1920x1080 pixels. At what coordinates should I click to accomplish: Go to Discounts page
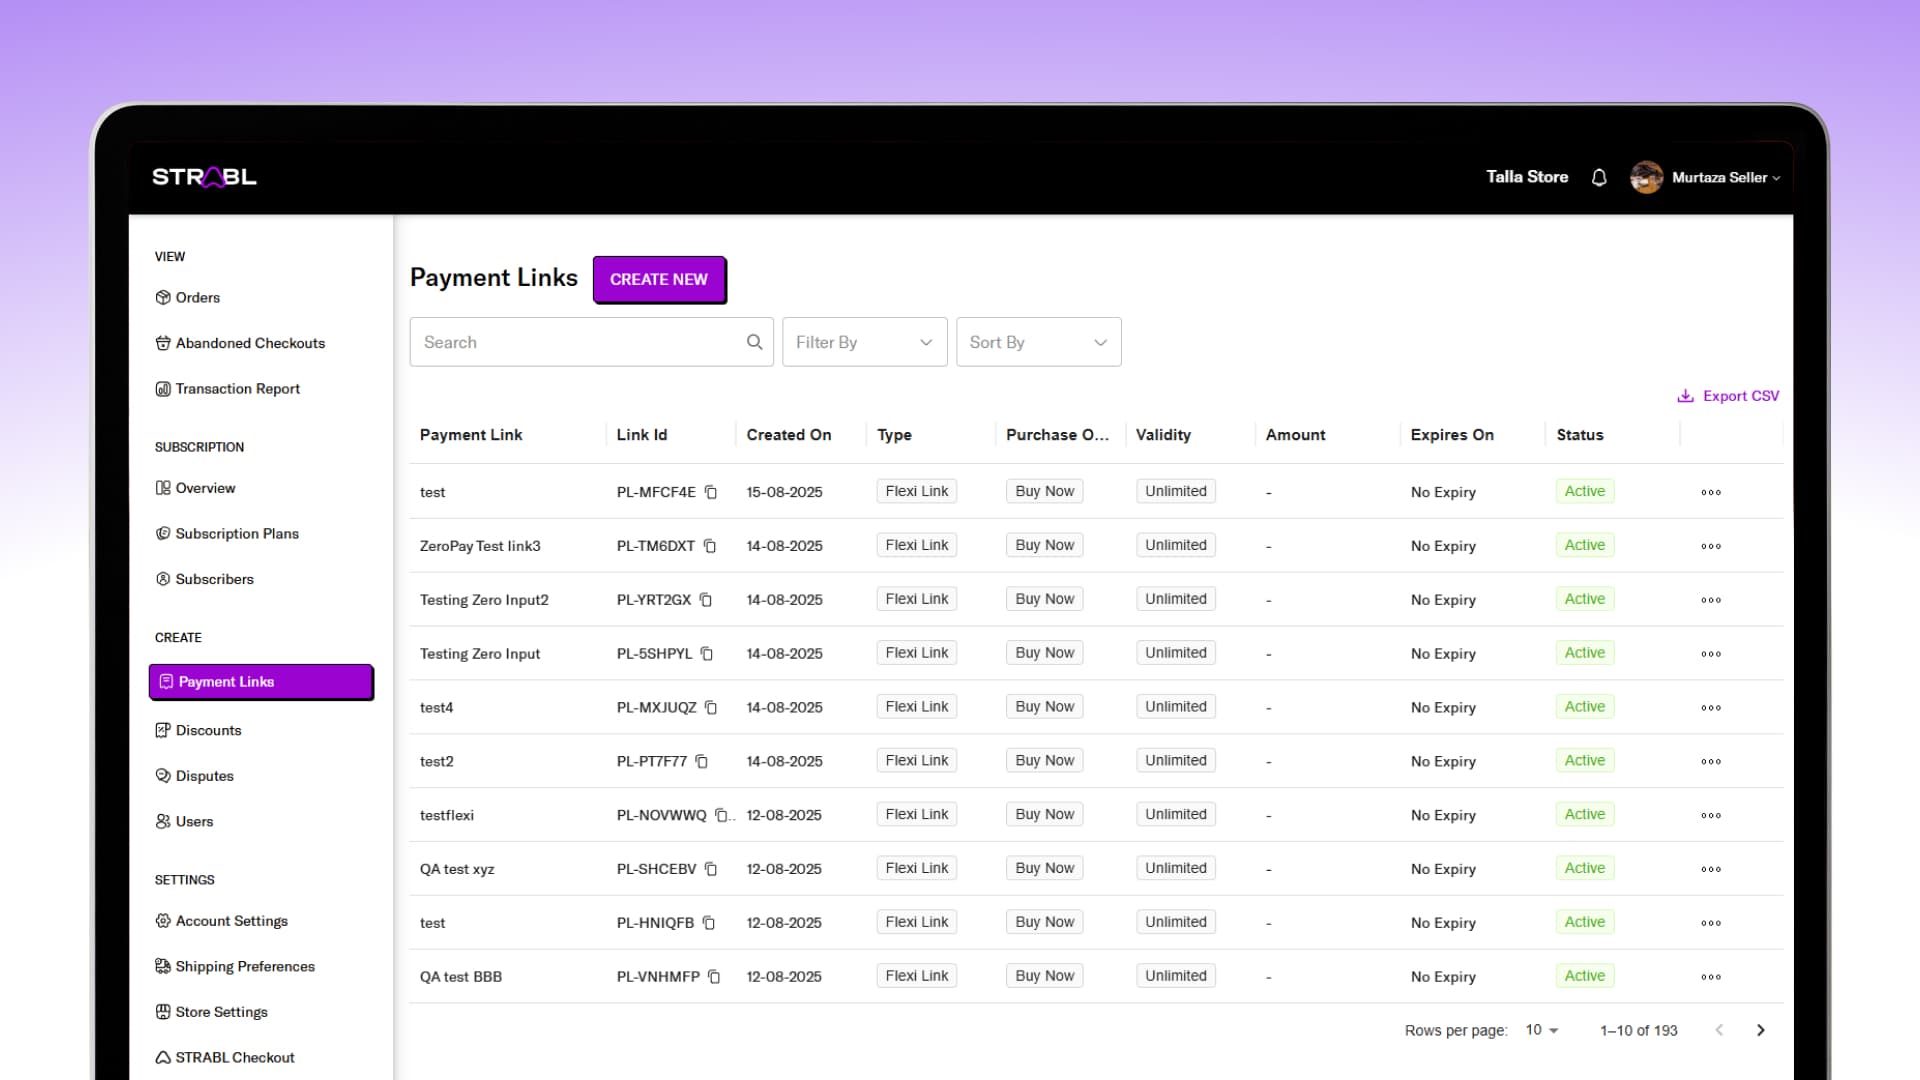click(x=208, y=730)
